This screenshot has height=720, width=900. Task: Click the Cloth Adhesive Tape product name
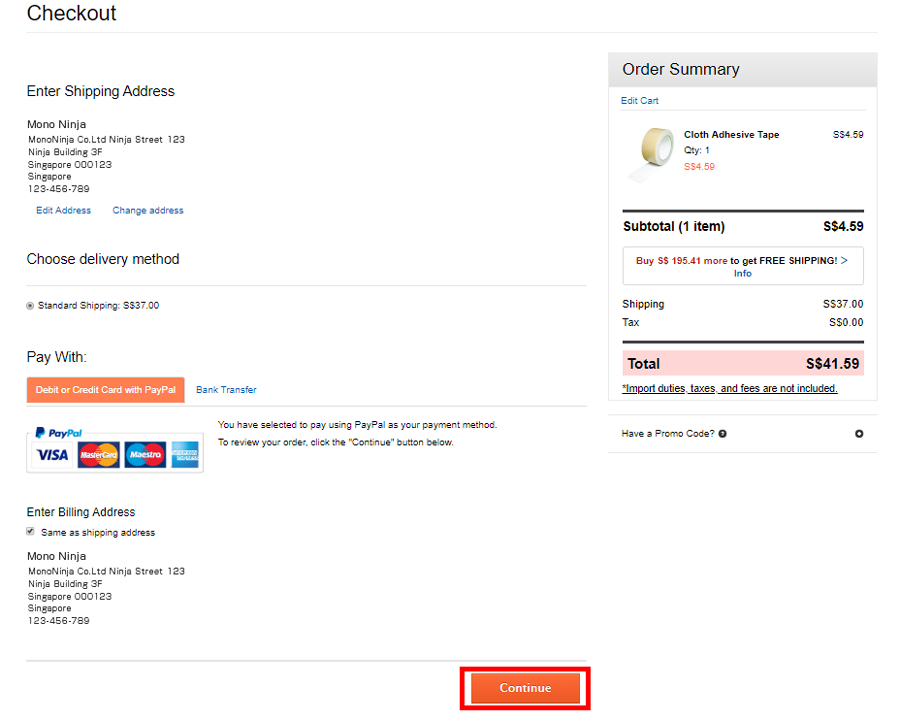[731, 134]
